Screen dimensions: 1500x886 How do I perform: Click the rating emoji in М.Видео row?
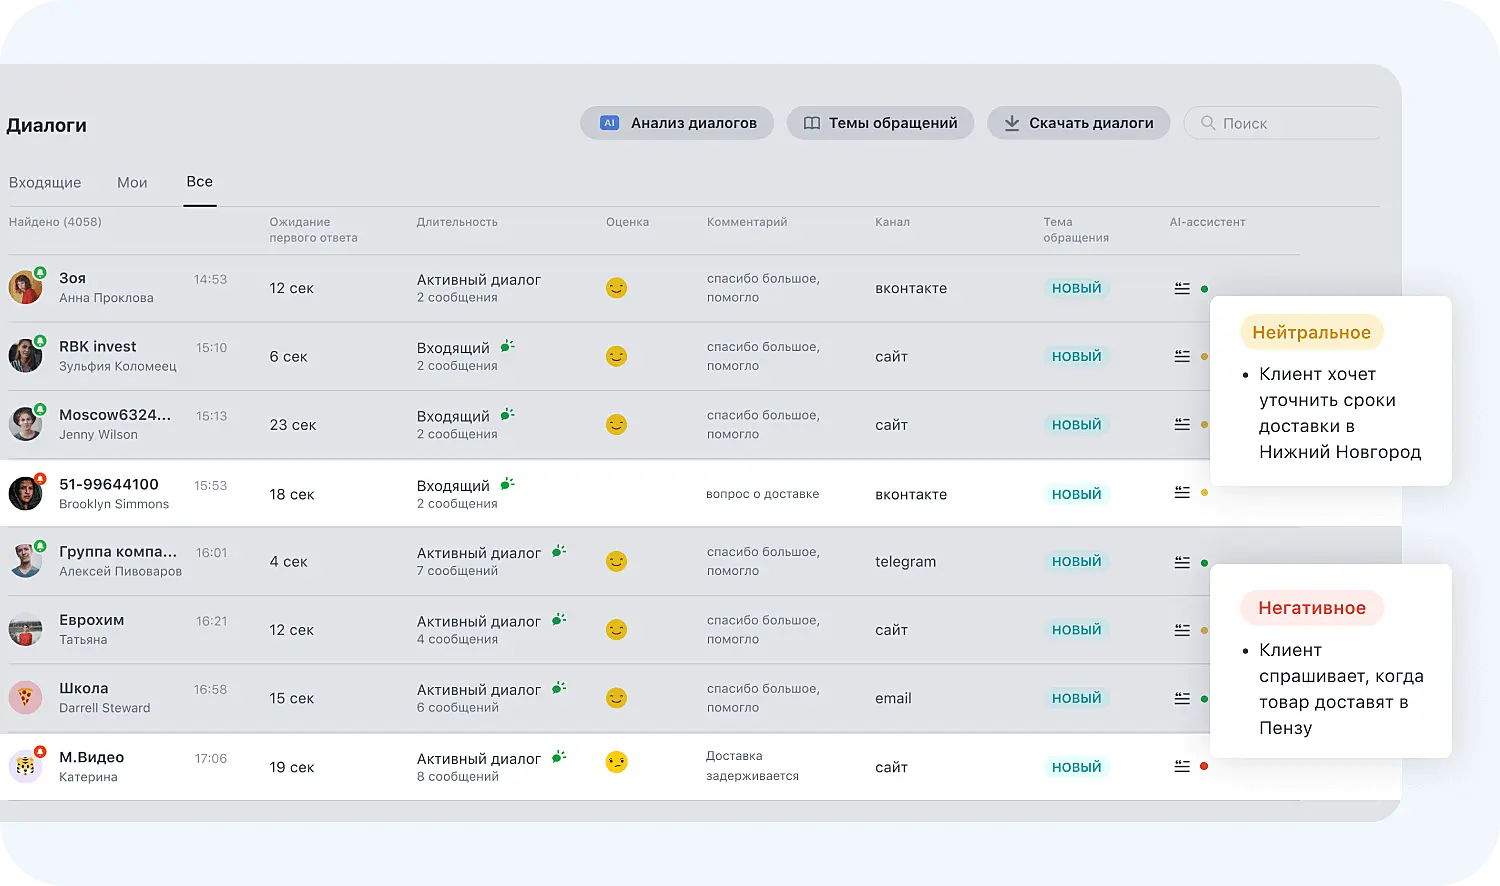pos(616,762)
